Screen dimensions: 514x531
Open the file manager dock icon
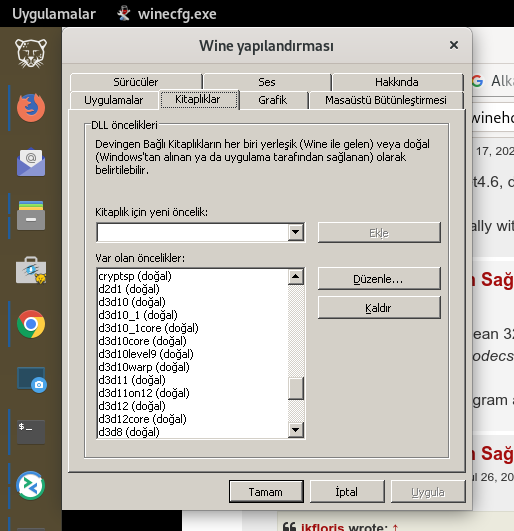31,216
